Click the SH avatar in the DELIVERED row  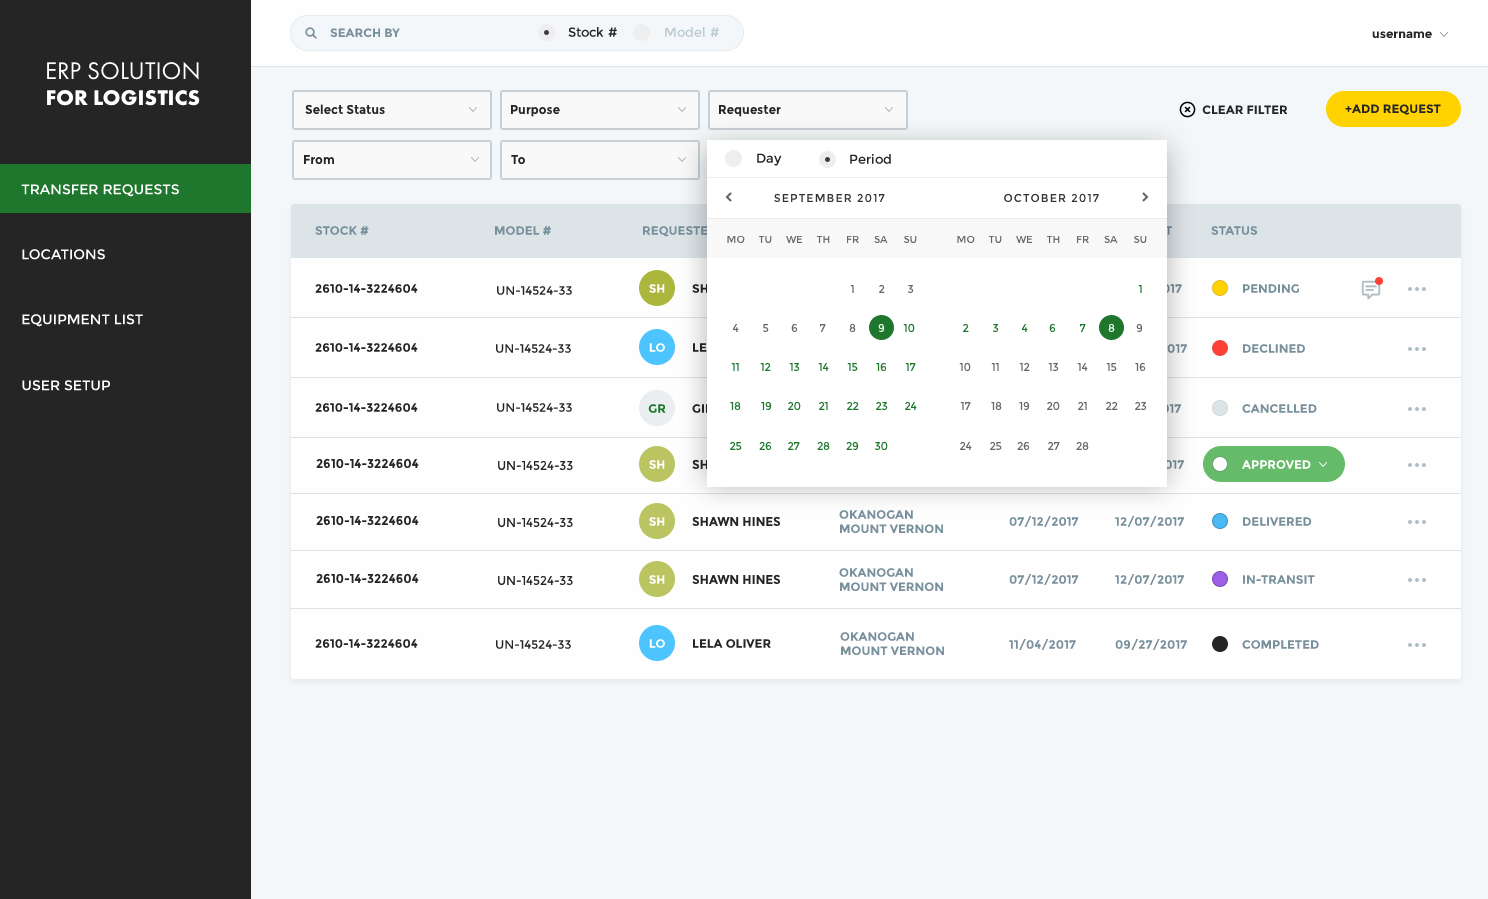click(657, 521)
